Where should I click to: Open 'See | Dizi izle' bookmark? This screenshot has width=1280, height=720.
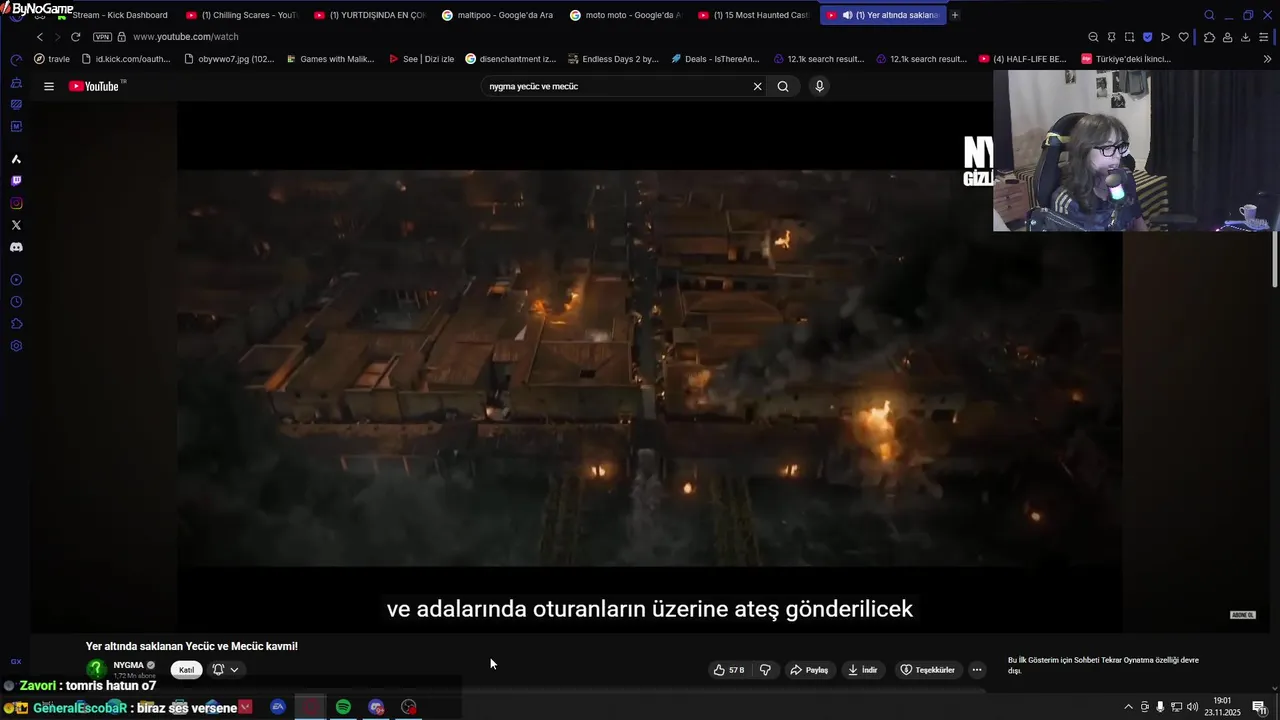(x=421, y=59)
